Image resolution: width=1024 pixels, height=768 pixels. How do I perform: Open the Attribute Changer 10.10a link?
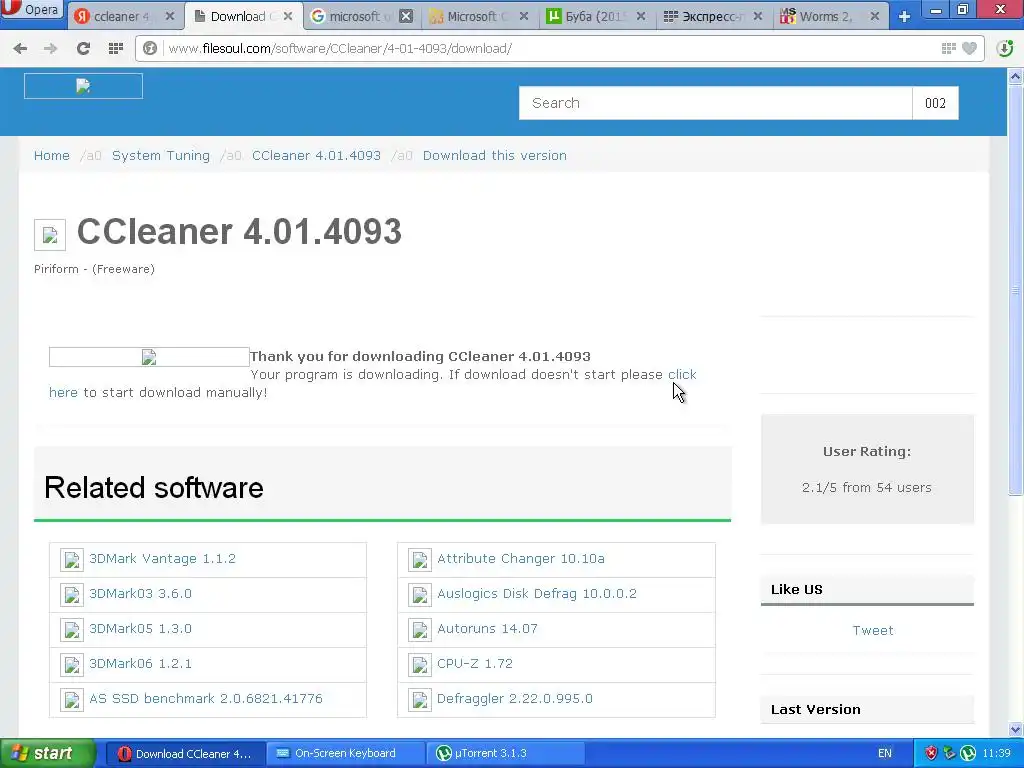pyautogui.click(x=520, y=559)
